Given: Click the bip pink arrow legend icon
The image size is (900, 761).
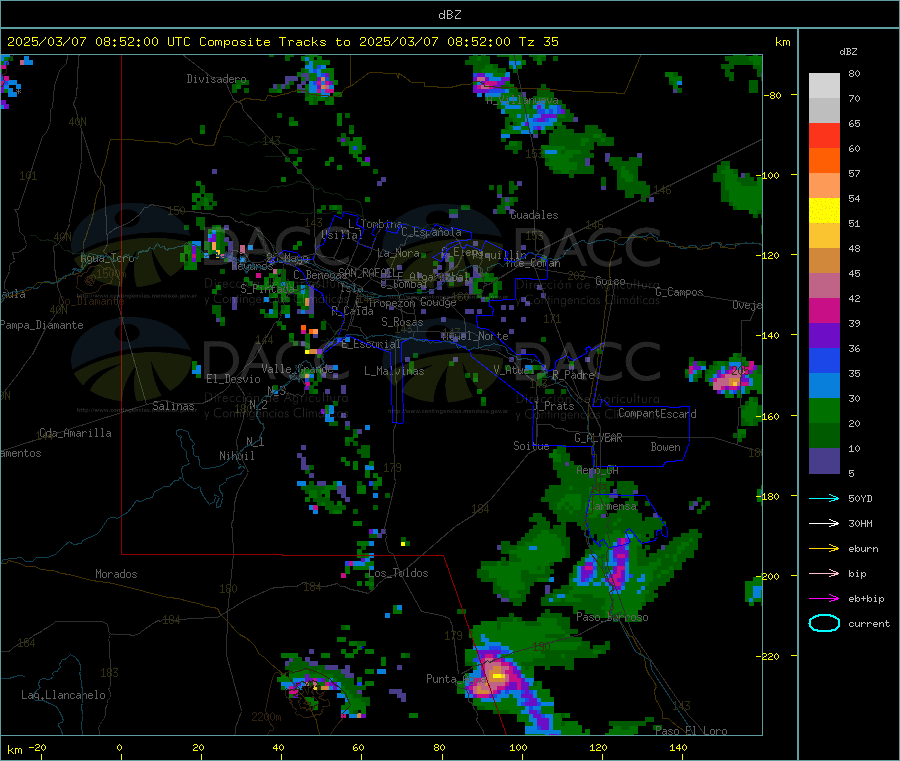Looking at the screenshot, I should (824, 573).
